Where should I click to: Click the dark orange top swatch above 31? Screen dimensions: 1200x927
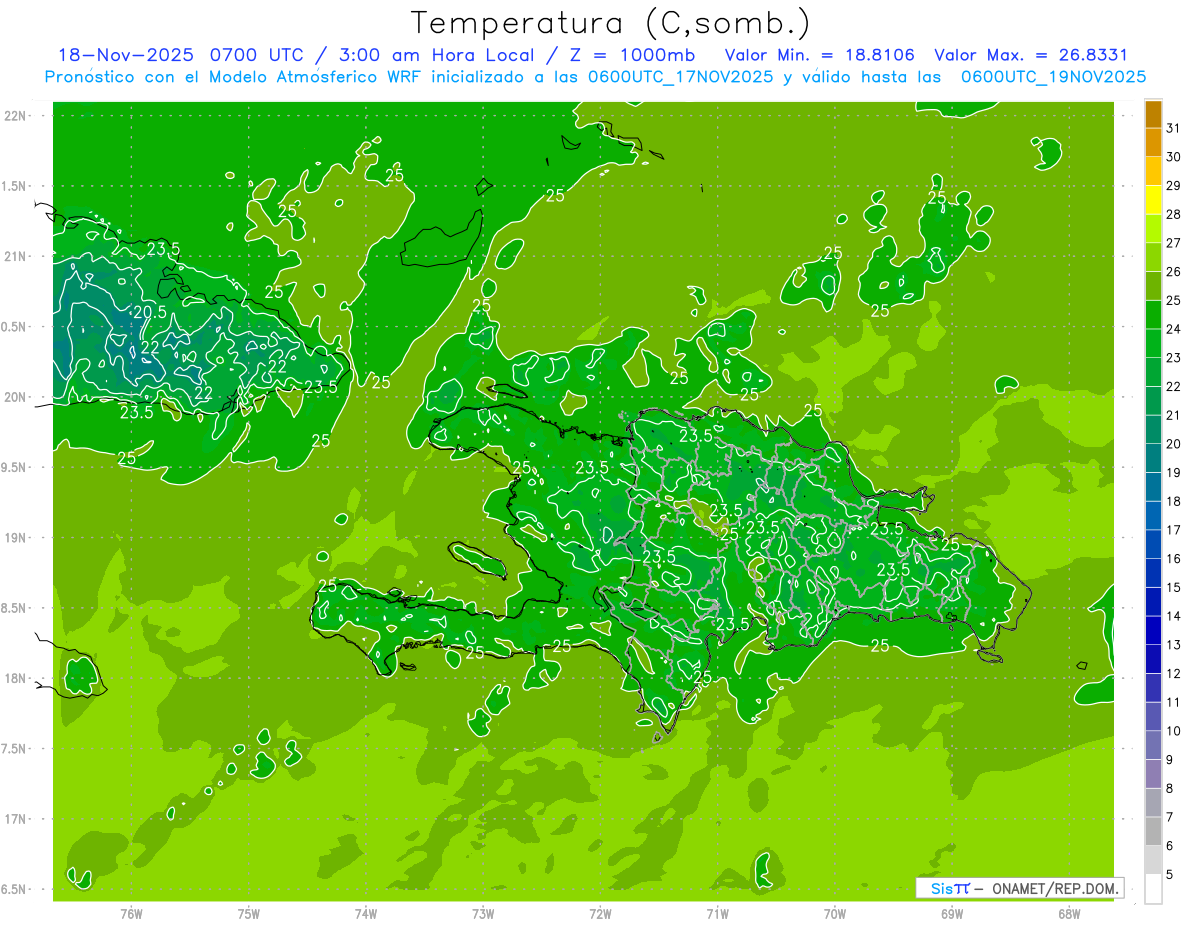tap(1153, 114)
